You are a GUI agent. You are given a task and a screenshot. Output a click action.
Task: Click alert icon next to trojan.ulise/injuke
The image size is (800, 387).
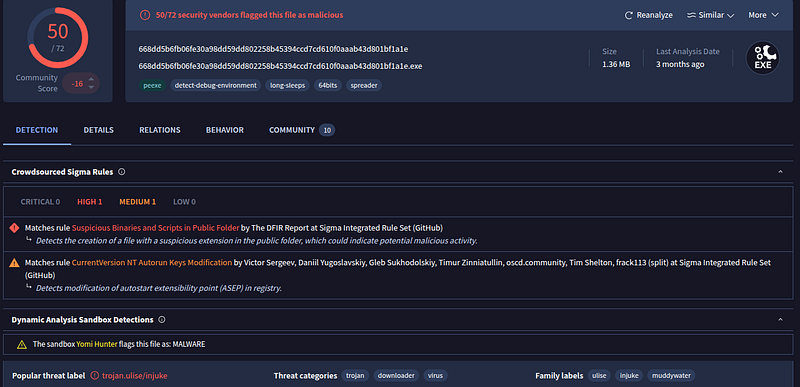[94, 375]
